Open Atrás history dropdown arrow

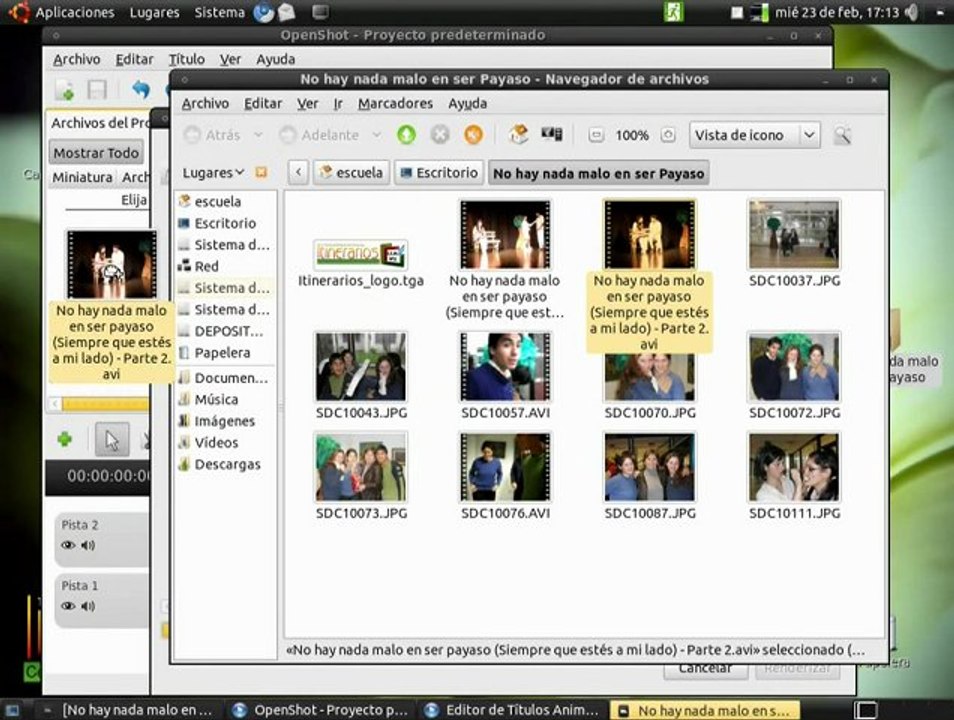258,135
